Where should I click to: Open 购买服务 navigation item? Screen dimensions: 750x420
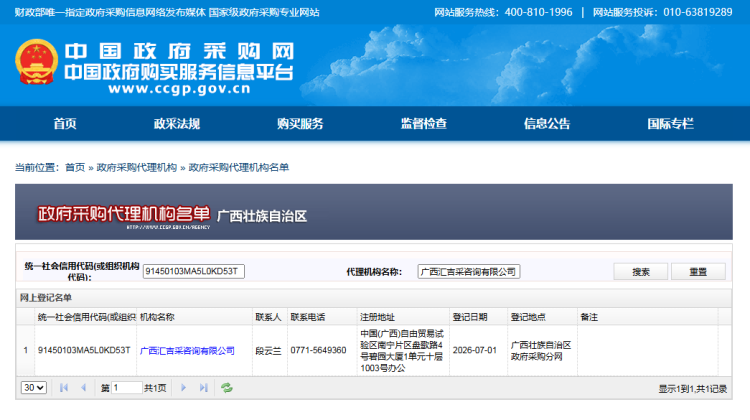click(300, 124)
